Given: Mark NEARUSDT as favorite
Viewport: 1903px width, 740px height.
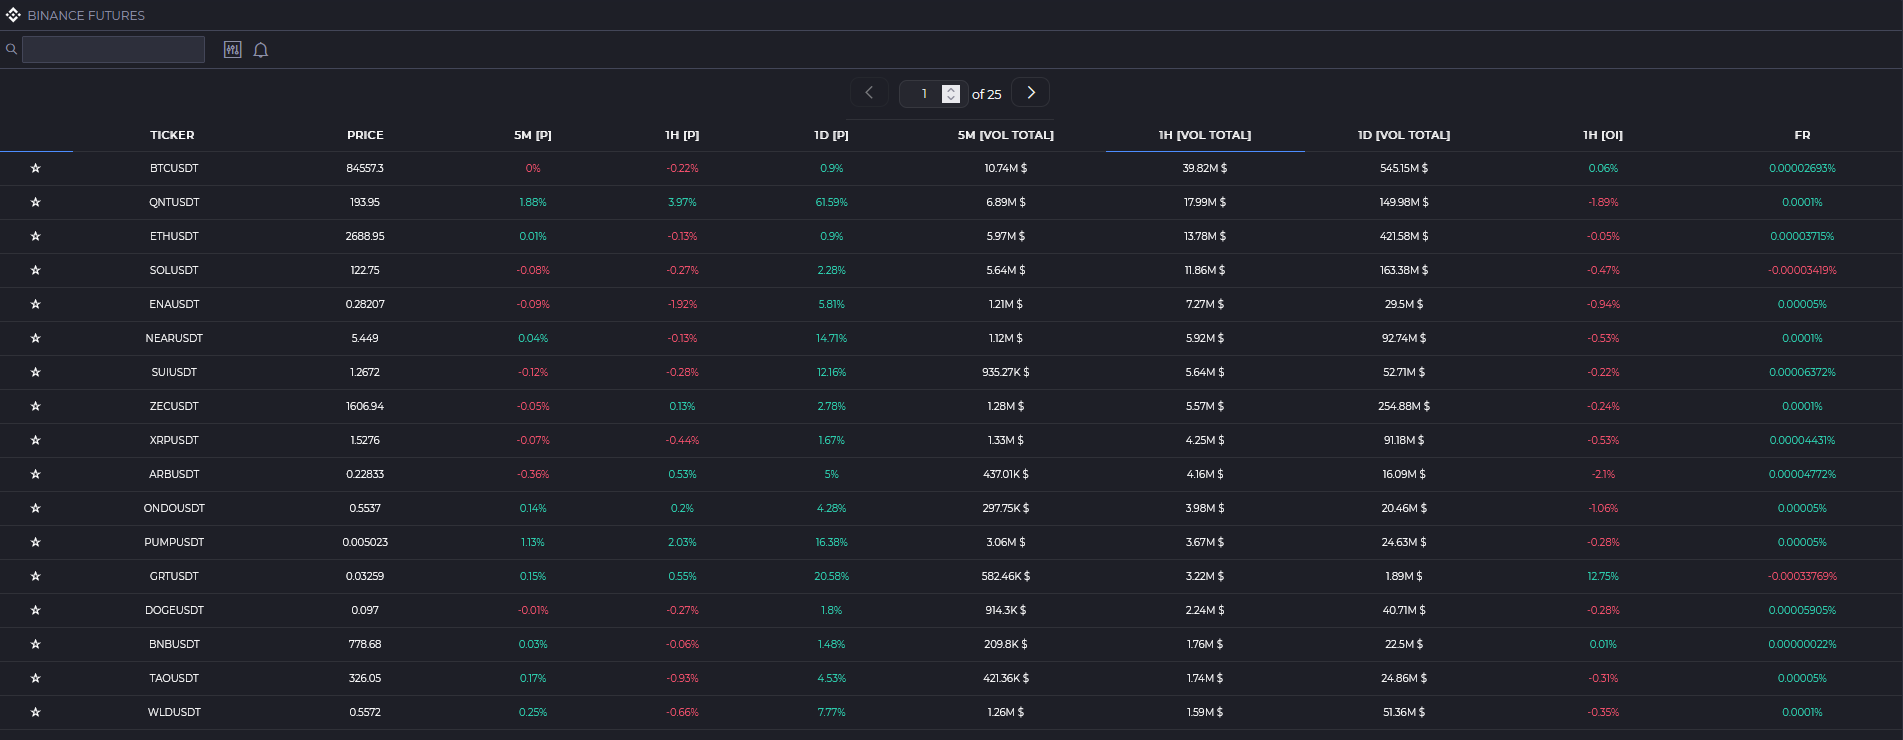Looking at the screenshot, I should tap(36, 338).
